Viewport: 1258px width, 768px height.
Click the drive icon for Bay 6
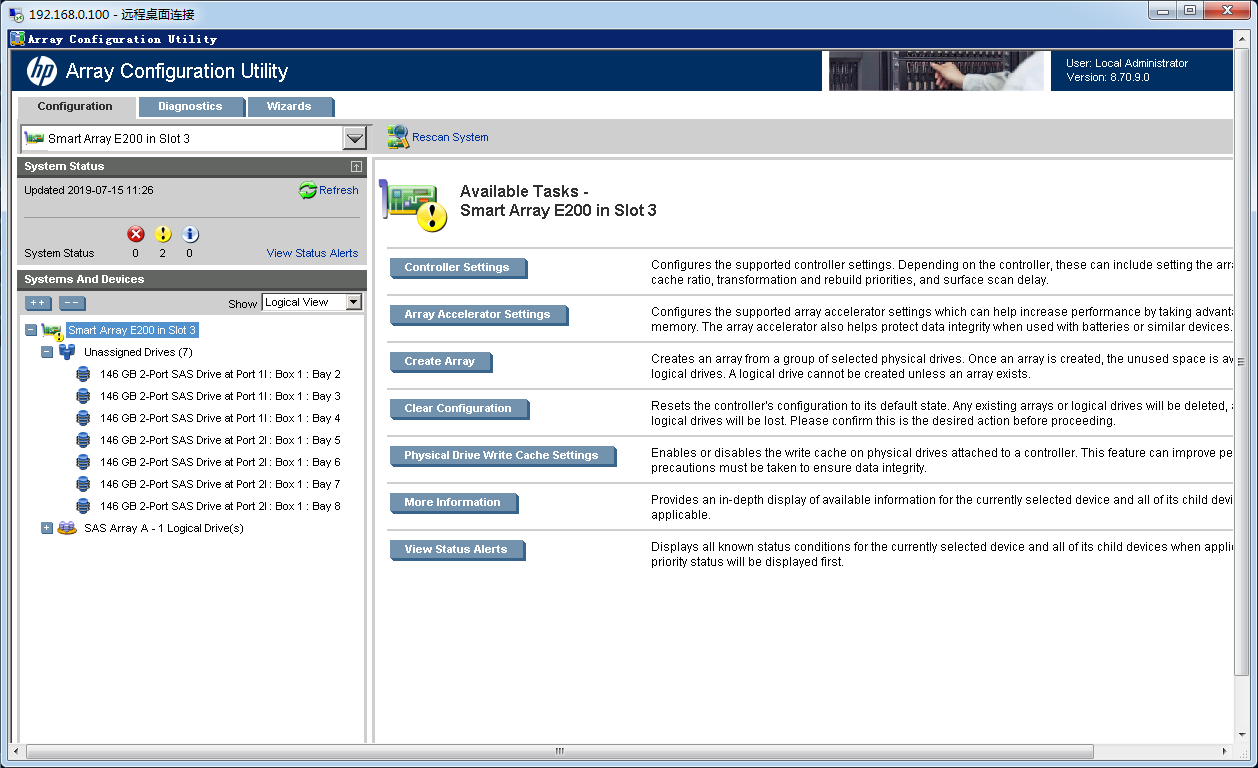pos(83,462)
